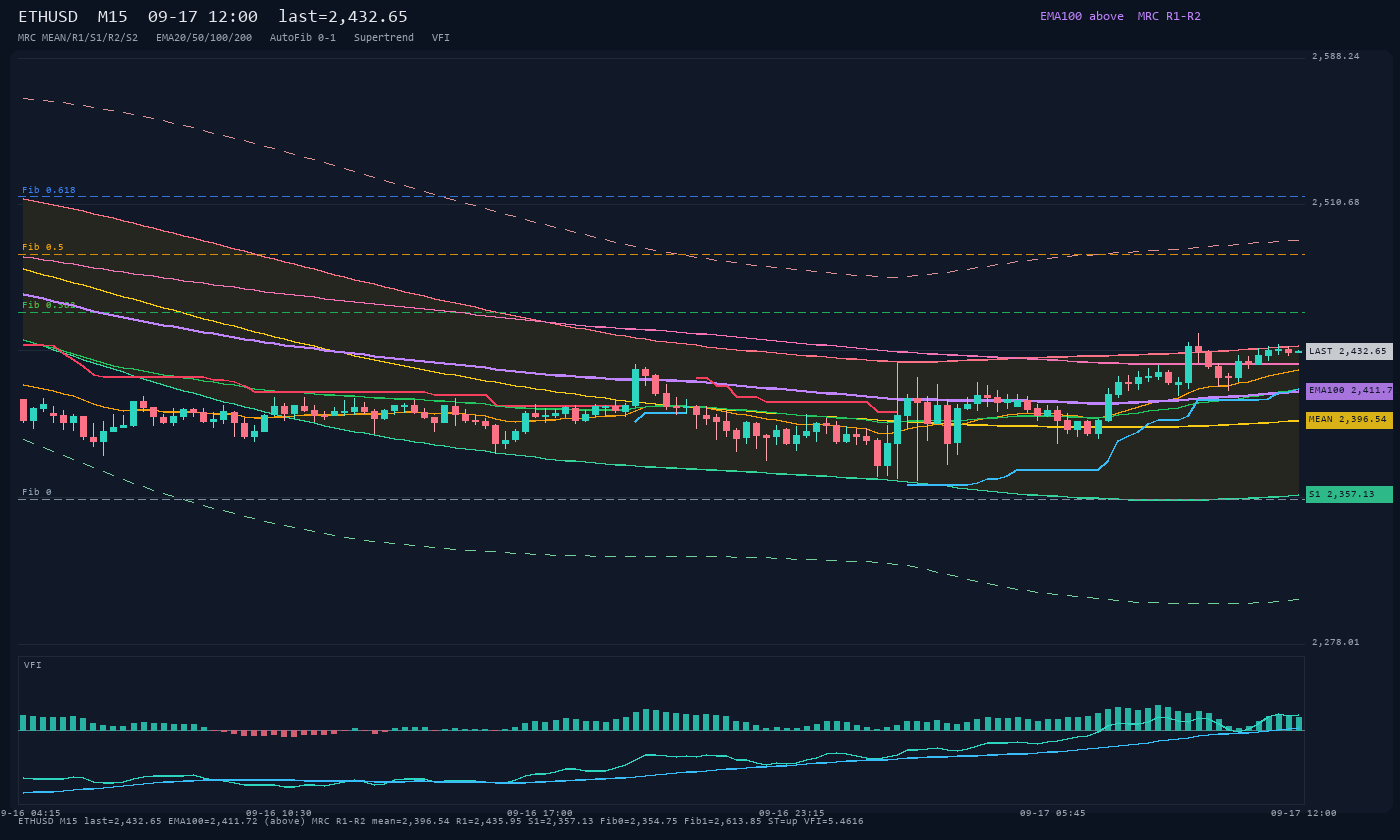Click the 09-16 23:15 time axis label
This screenshot has width=1400, height=840.
(x=792, y=813)
